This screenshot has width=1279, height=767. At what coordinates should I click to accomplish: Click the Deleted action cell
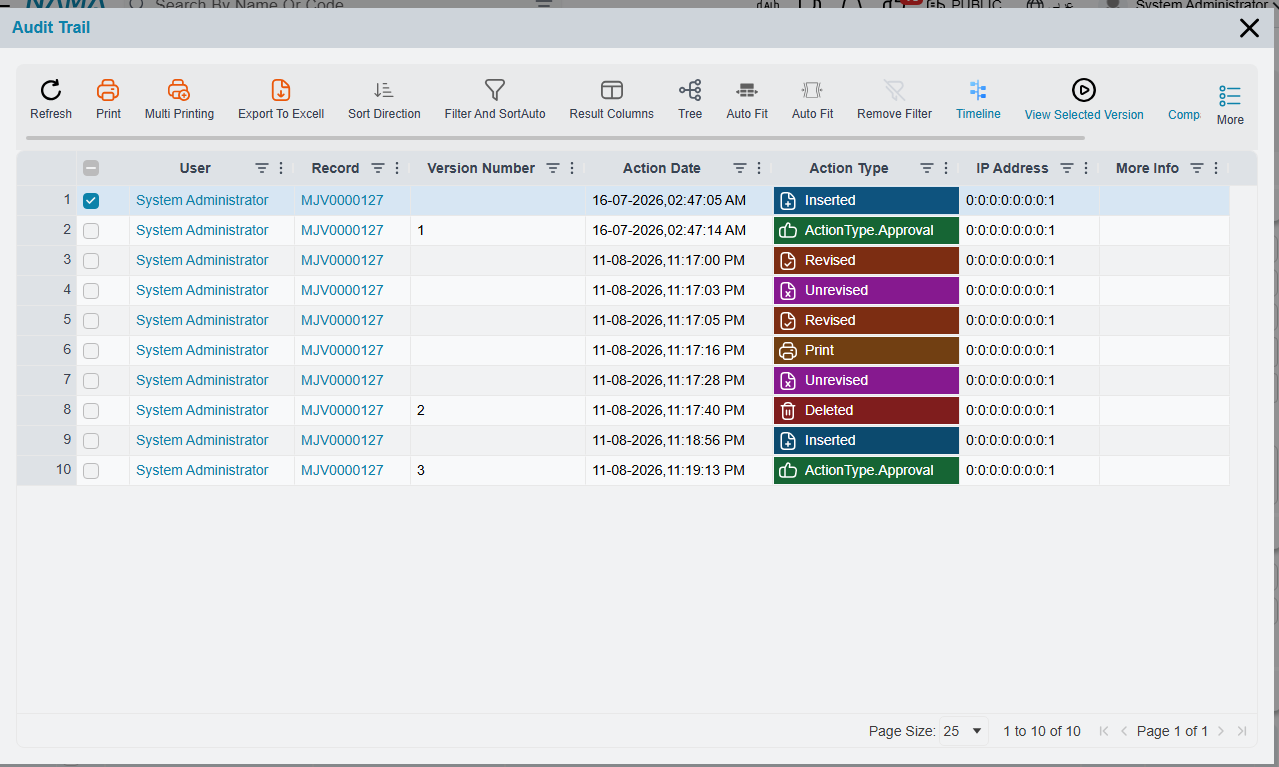[866, 410]
